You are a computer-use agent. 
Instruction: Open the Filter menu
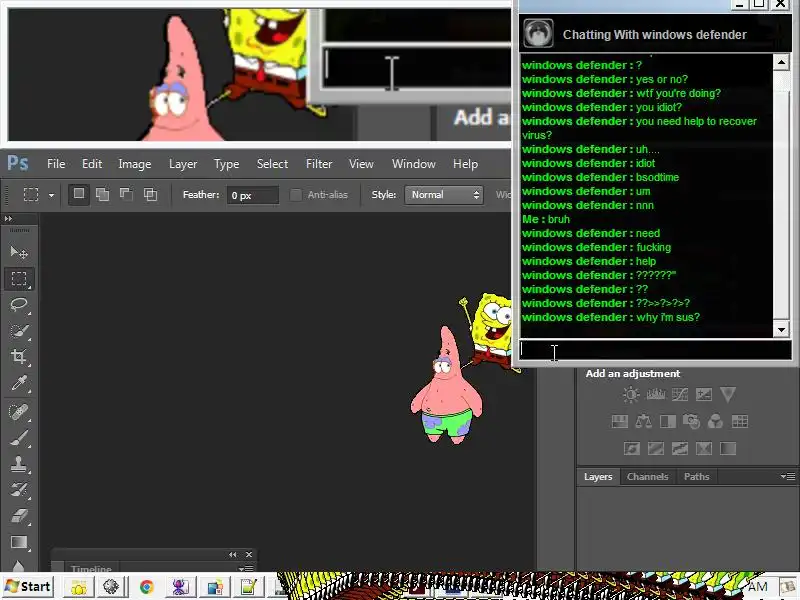(x=319, y=164)
